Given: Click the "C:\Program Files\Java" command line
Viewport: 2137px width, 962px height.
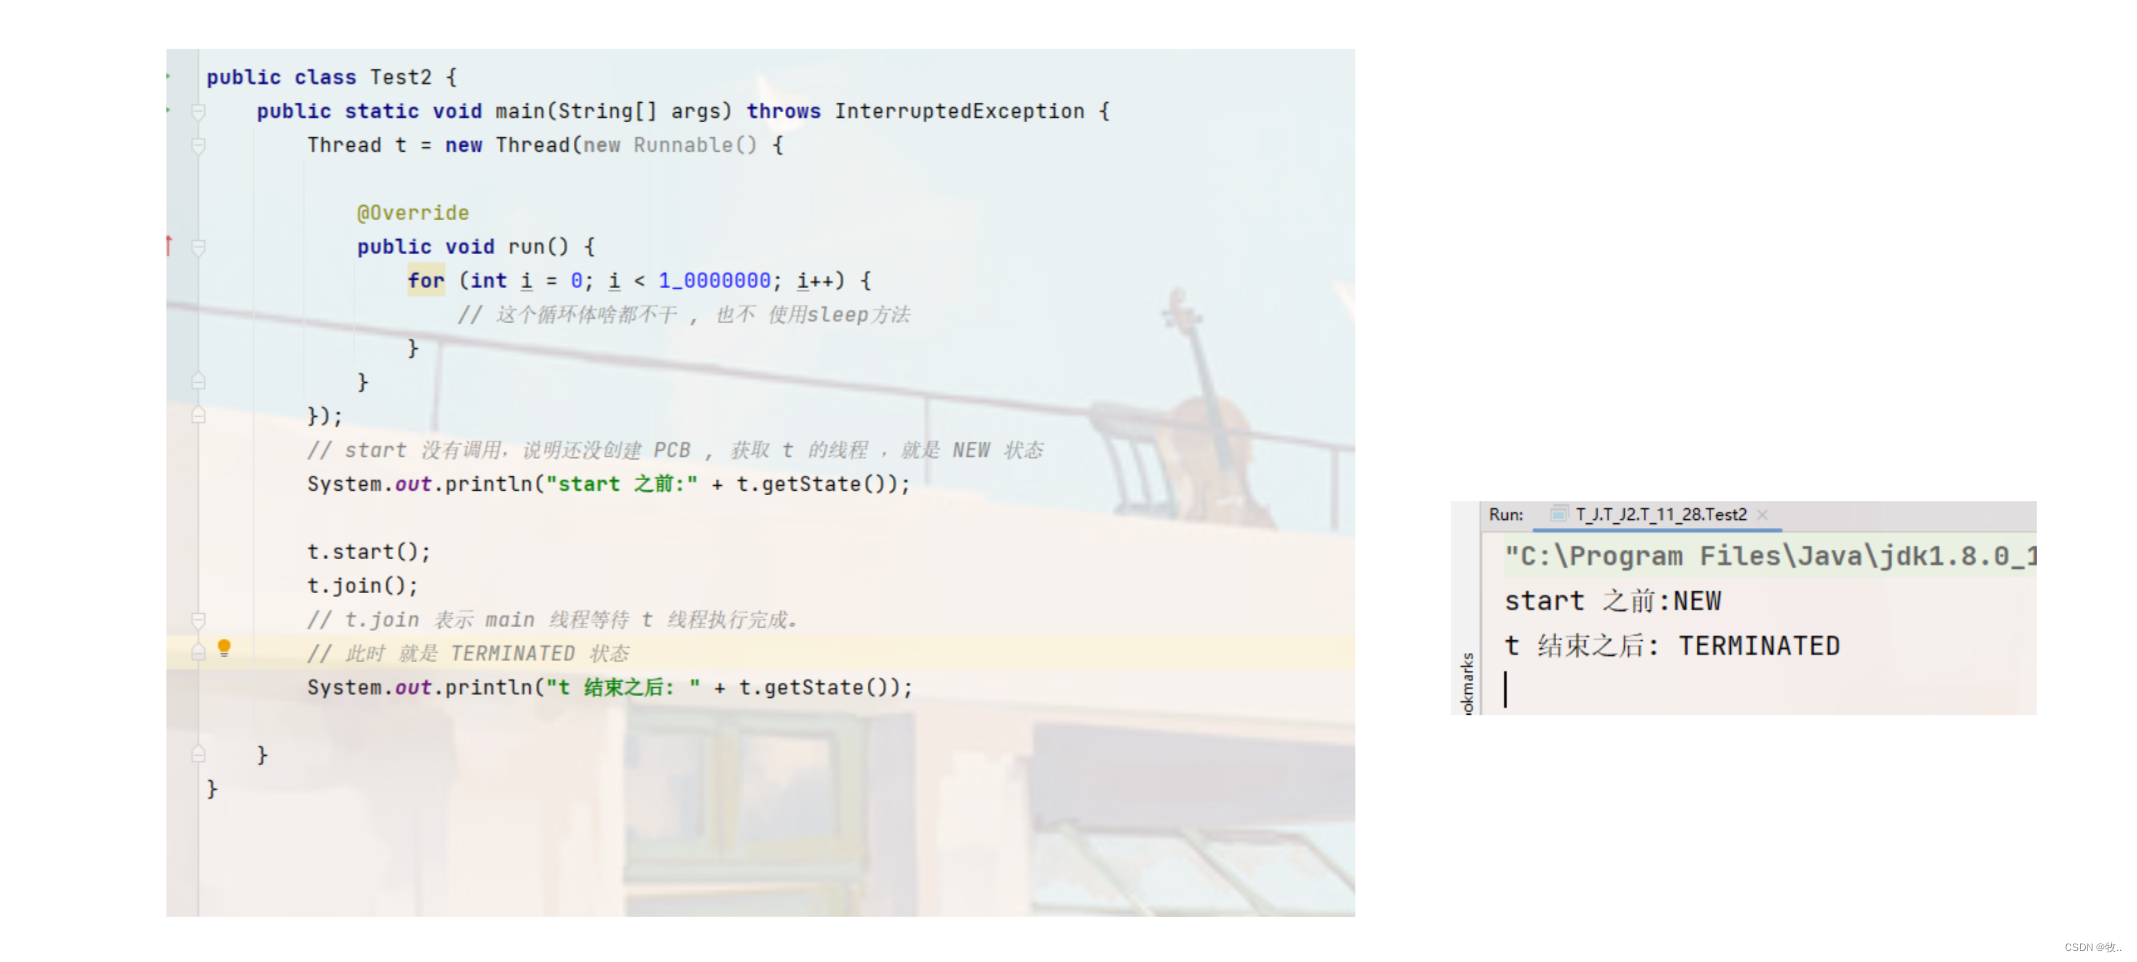Looking at the screenshot, I should pos(1770,556).
